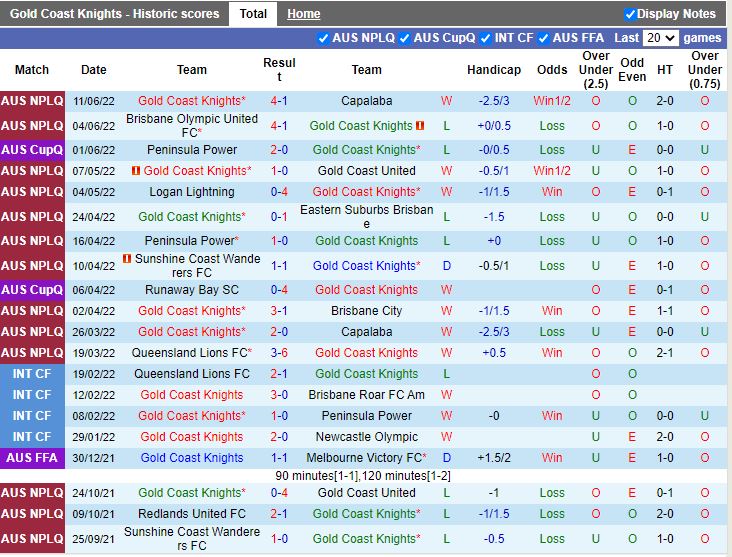Open the 3-6 Queensland Lions result
Viewport: 732px width, 557px height.
[279, 353]
